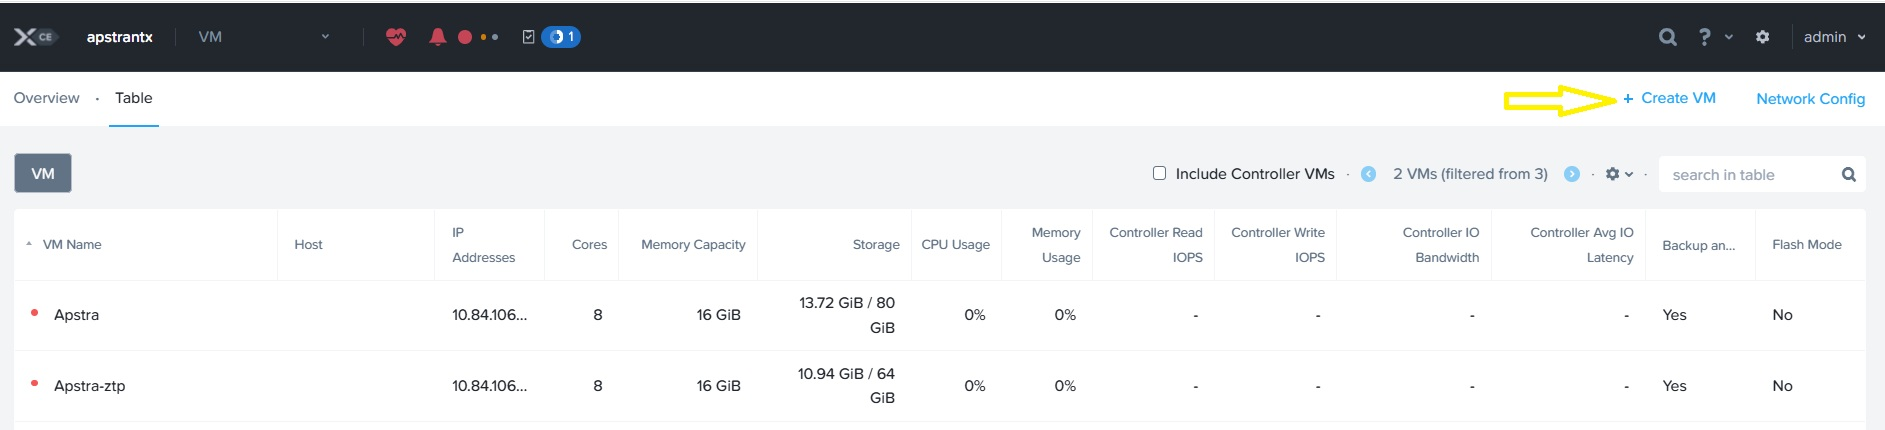The height and width of the screenshot is (430, 1885).
Task: Open the help question mark menu
Action: pos(1705,37)
